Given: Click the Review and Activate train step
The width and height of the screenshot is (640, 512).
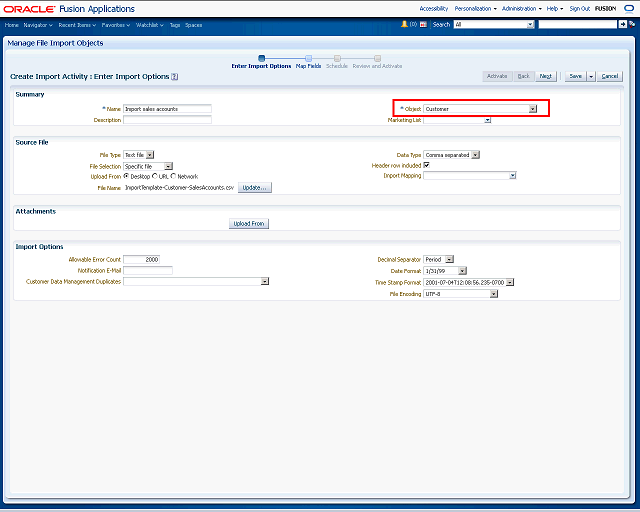Looking at the screenshot, I should (377, 62).
